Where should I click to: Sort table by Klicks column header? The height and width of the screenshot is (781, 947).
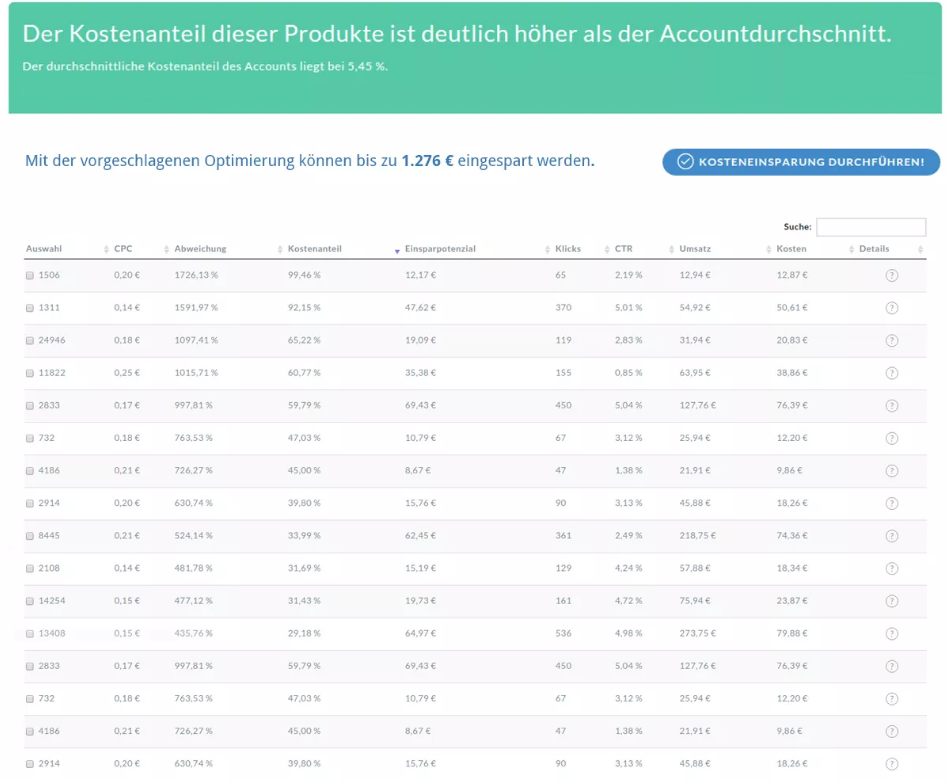pos(567,249)
